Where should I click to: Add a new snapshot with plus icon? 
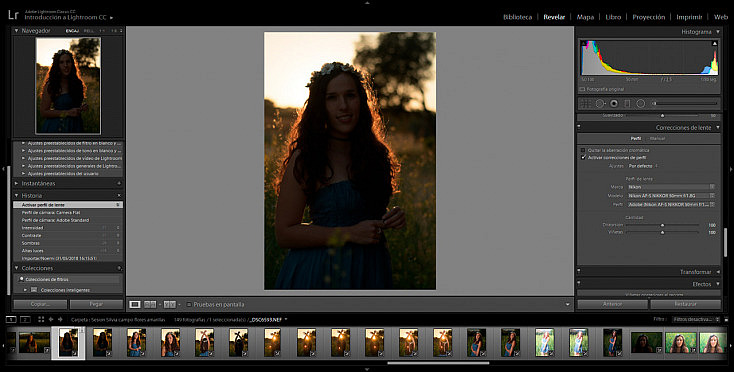(x=119, y=183)
